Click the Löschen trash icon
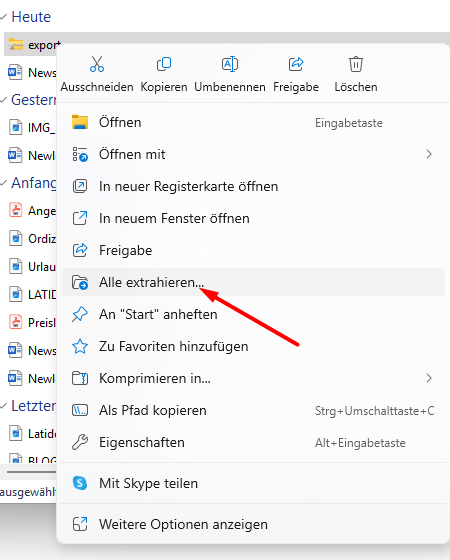Image resolution: width=450 pixels, height=560 pixels. (356, 64)
